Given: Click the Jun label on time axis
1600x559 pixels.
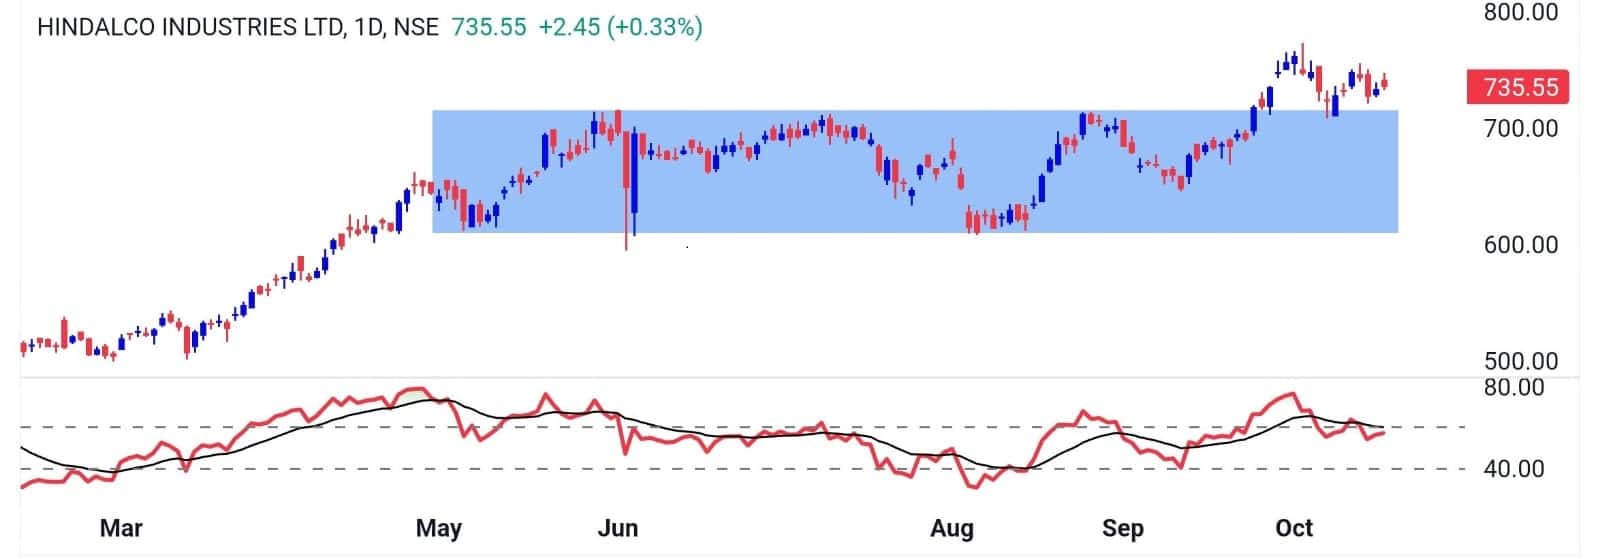Looking at the screenshot, I should (617, 528).
